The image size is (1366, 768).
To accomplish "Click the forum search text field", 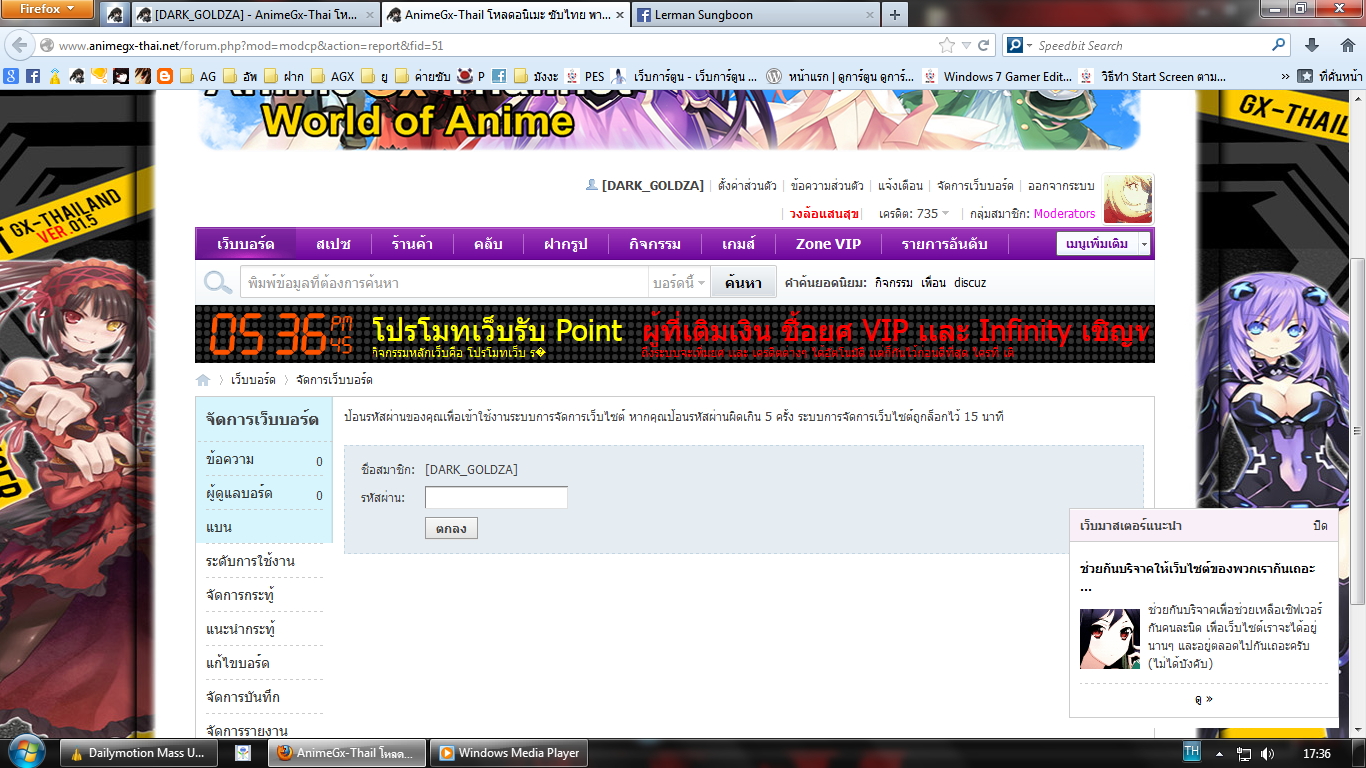I will pos(444,283).
